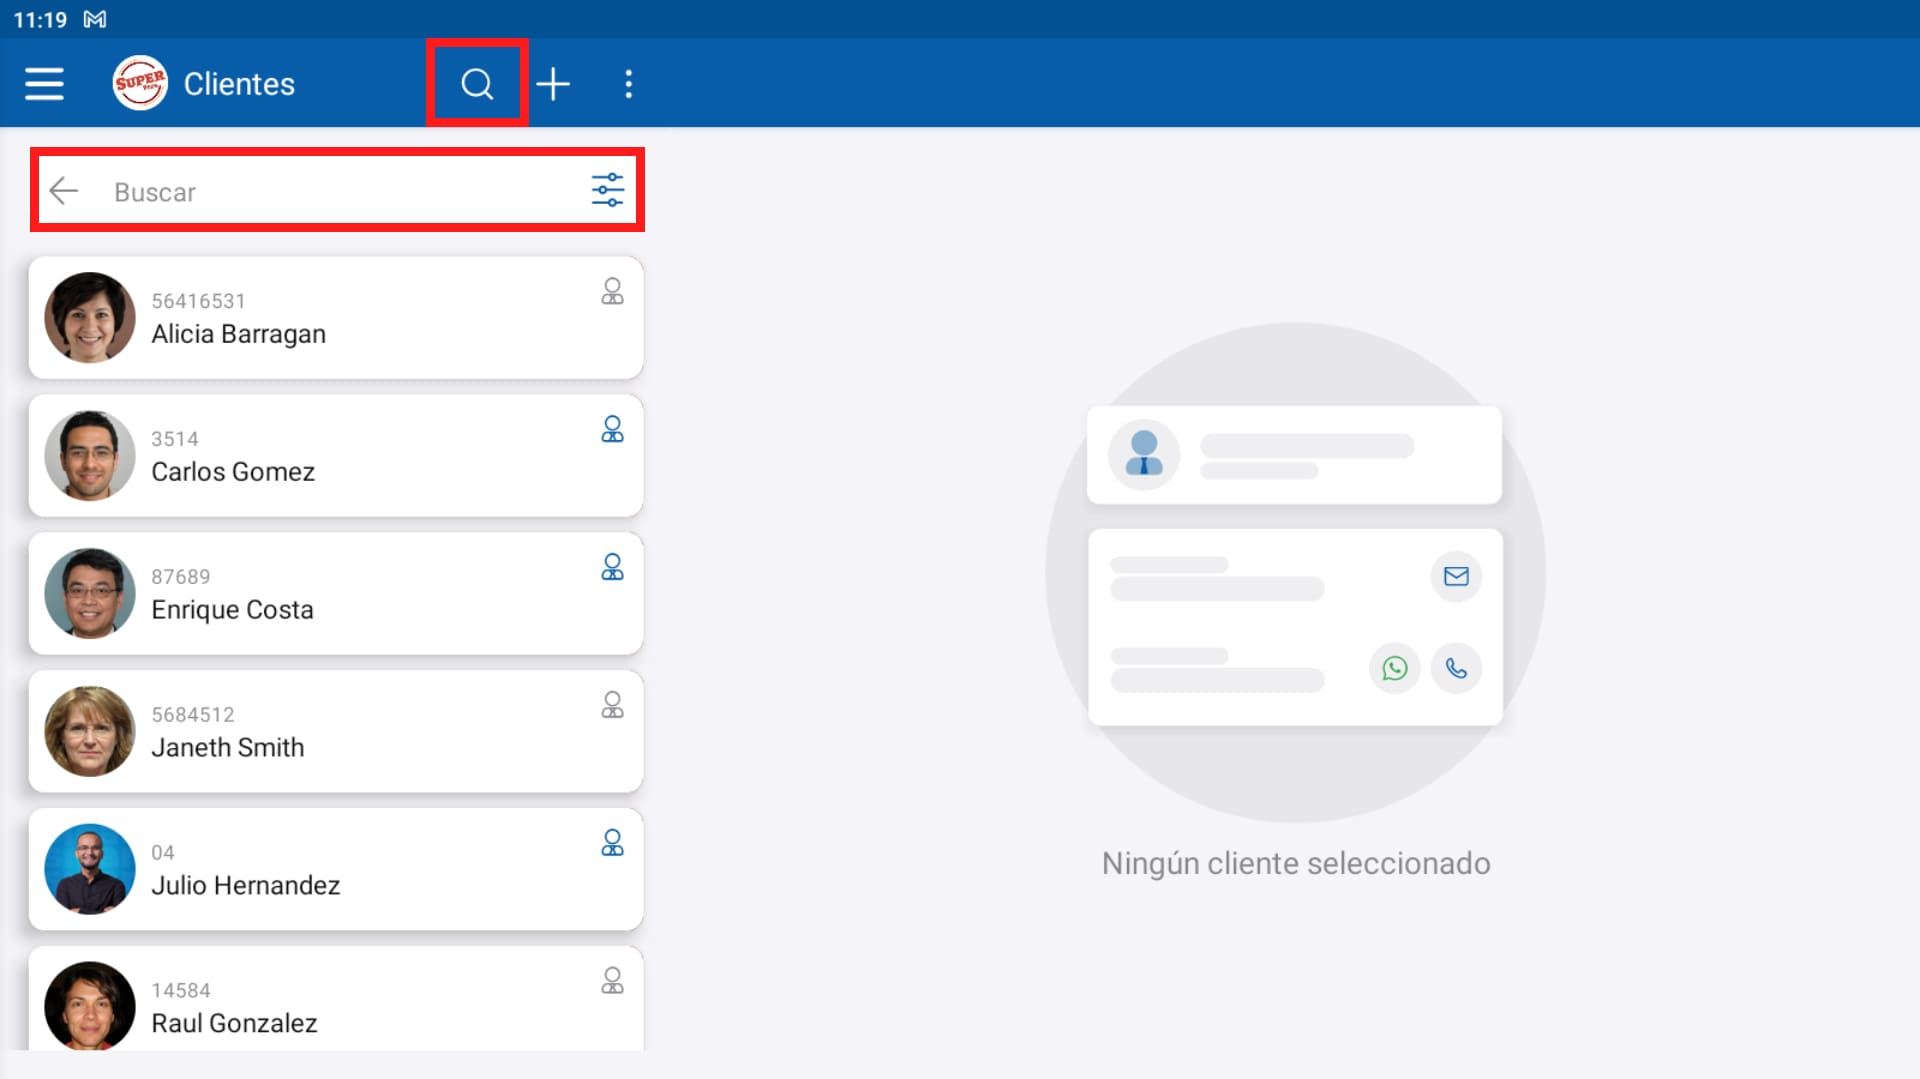The height and width of the screenshot is (1079, 1920).
Task: Click the phone call icon
Action: (1457, 668)
